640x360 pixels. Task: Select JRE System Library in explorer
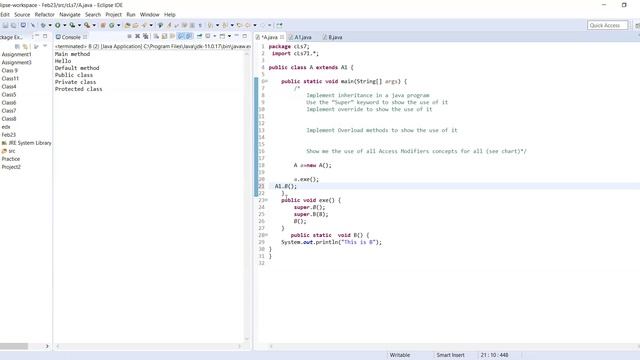[x=29, y=143]
